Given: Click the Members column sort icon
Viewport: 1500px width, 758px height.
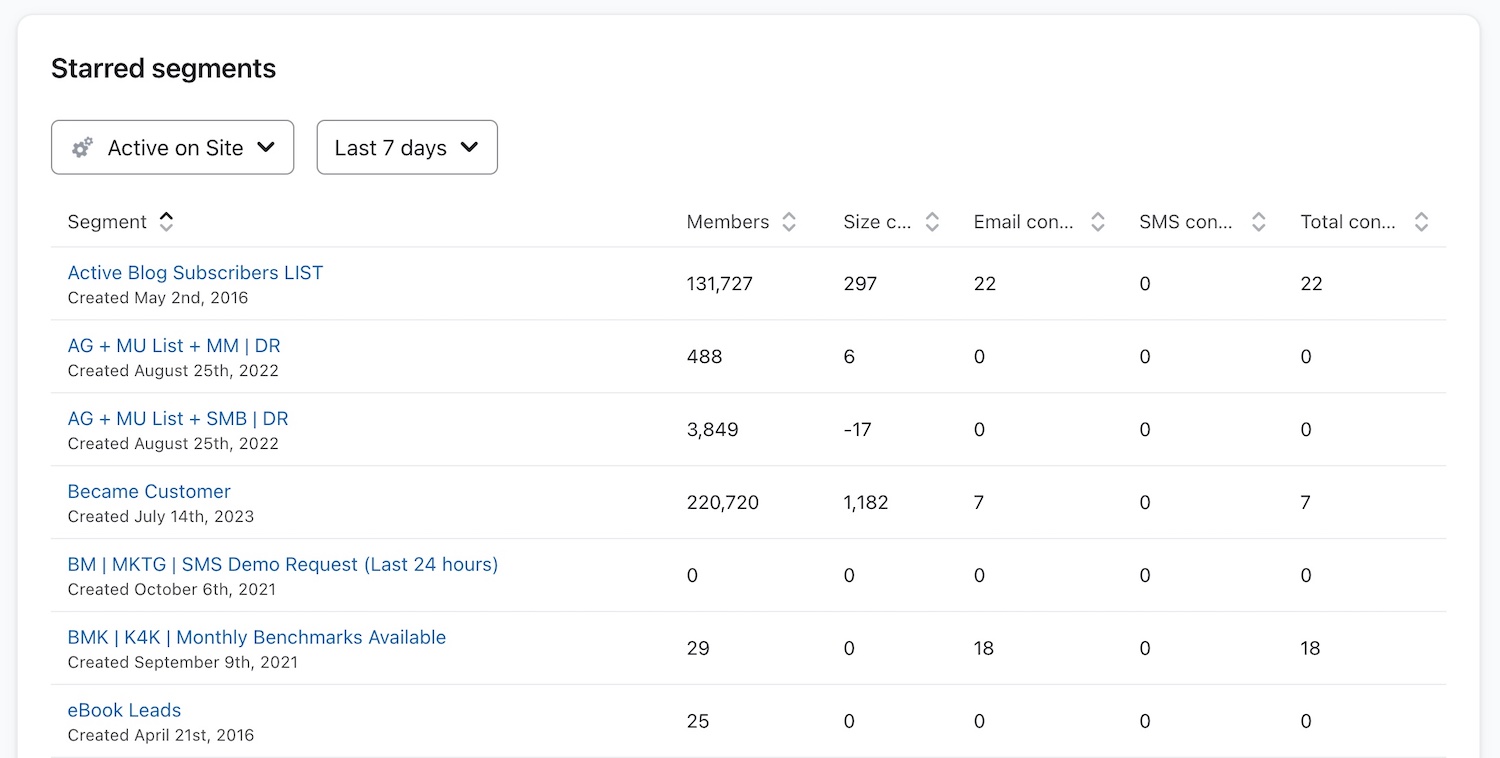Looking at the screenshot, I should (x=789, y=222).
